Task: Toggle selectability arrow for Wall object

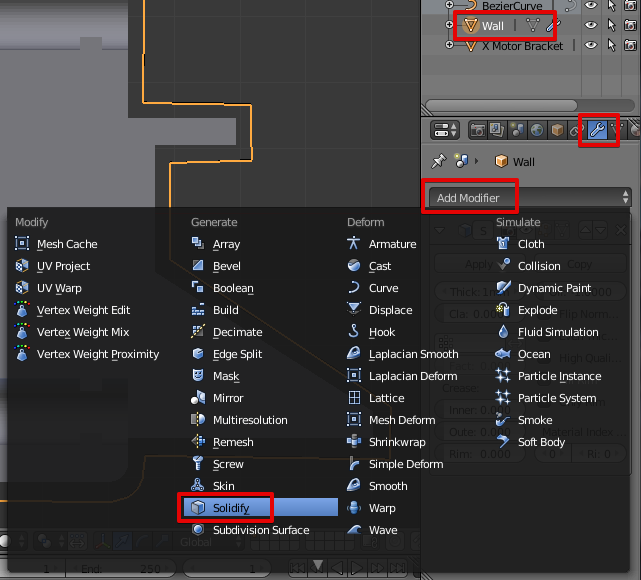Action: click(x=610, y=25)
